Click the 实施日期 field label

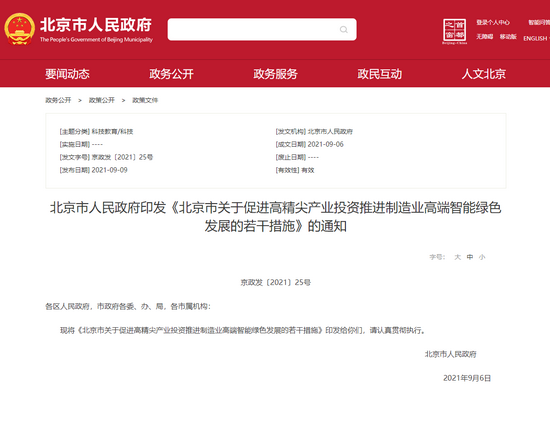tap(75, 144)
